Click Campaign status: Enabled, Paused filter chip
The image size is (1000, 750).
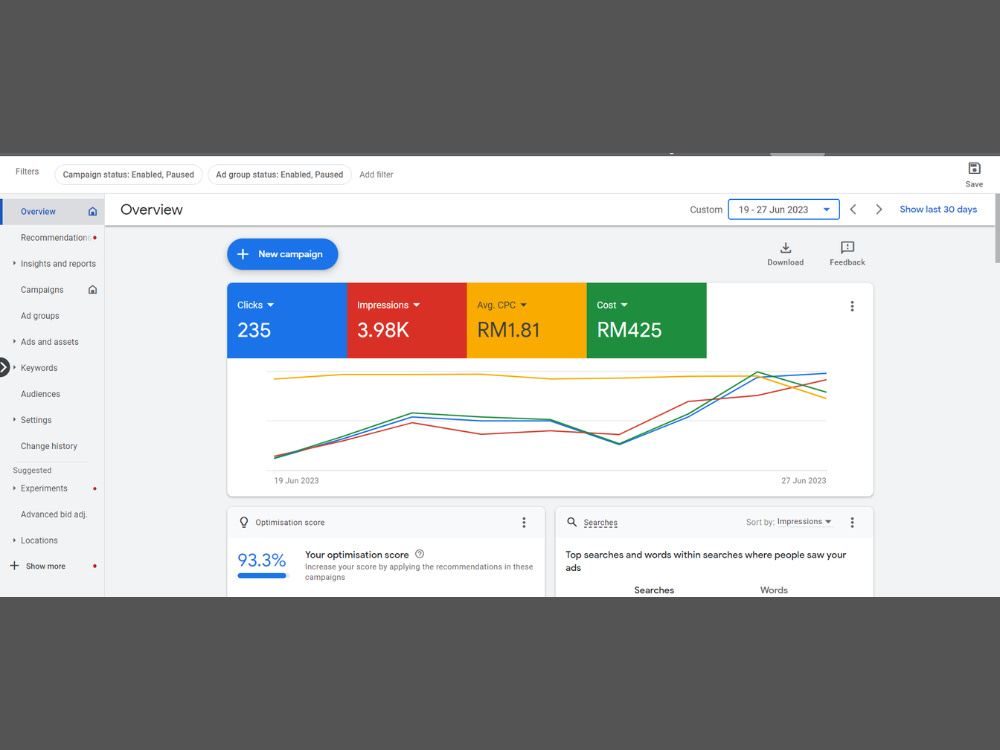click(128, 175)
